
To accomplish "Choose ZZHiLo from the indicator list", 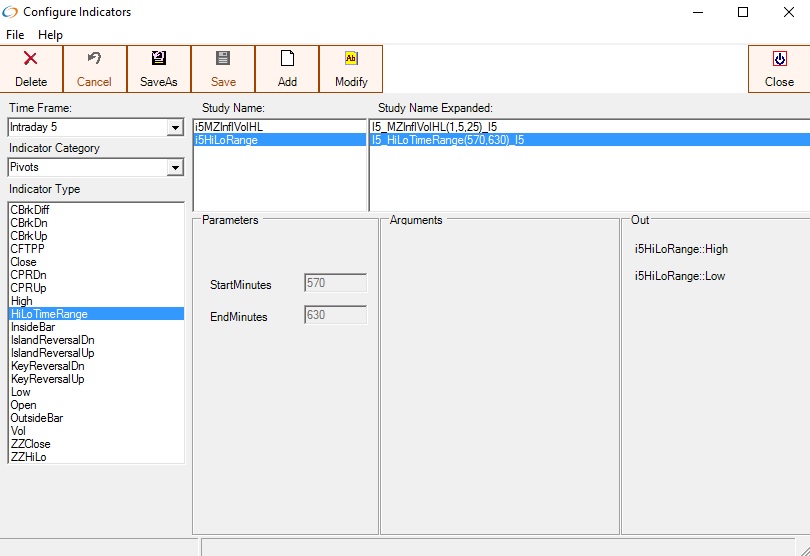I will click(28, 457).
